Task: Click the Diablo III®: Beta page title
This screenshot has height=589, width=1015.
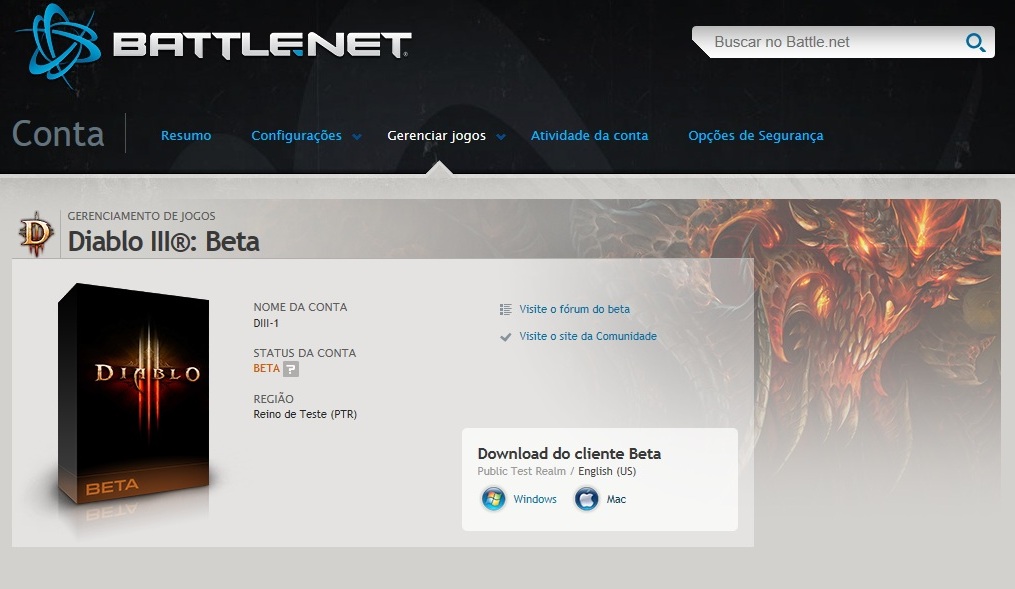Action: (x=164, y=241)
